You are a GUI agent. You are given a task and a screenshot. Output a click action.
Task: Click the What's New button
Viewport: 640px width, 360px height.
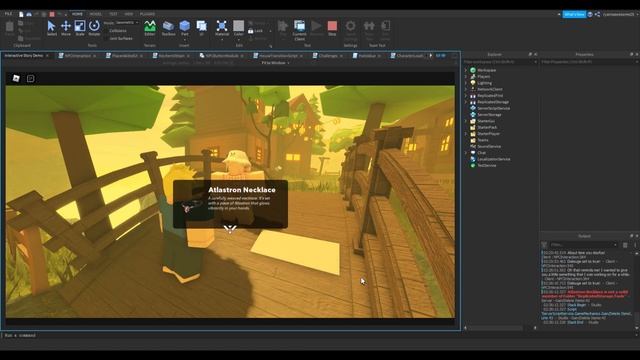[x=574, y=14]
